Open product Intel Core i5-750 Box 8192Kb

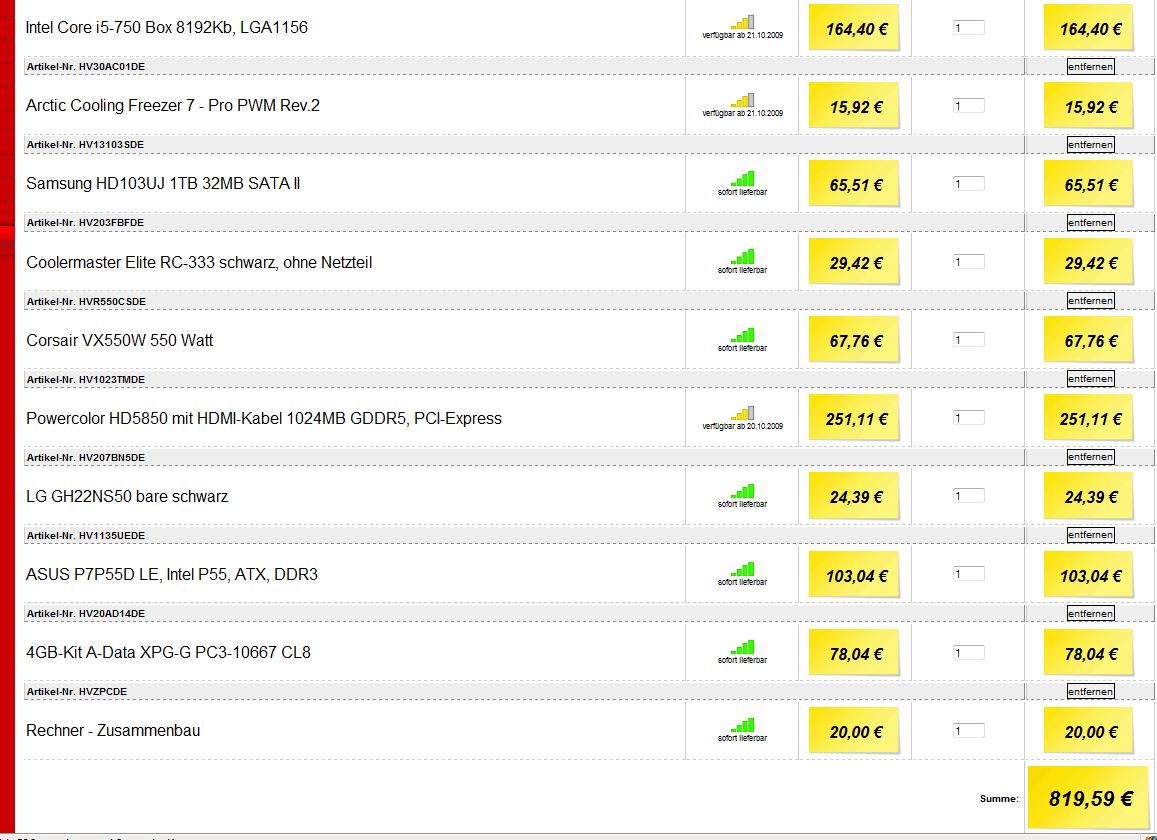click(167, 28)
